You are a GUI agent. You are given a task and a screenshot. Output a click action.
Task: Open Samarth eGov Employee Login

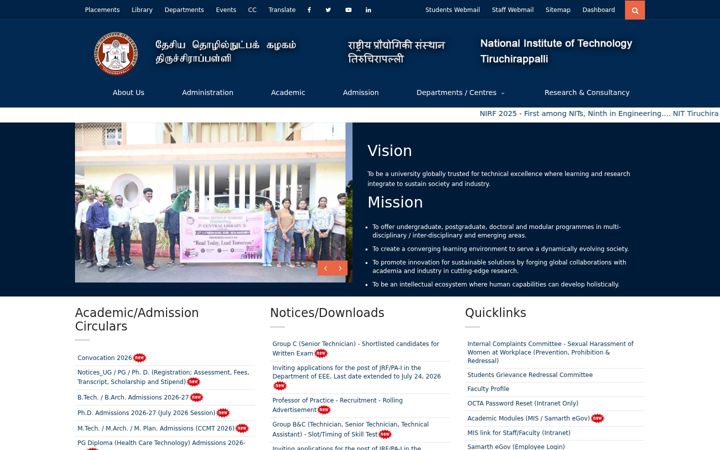point(516,446)
